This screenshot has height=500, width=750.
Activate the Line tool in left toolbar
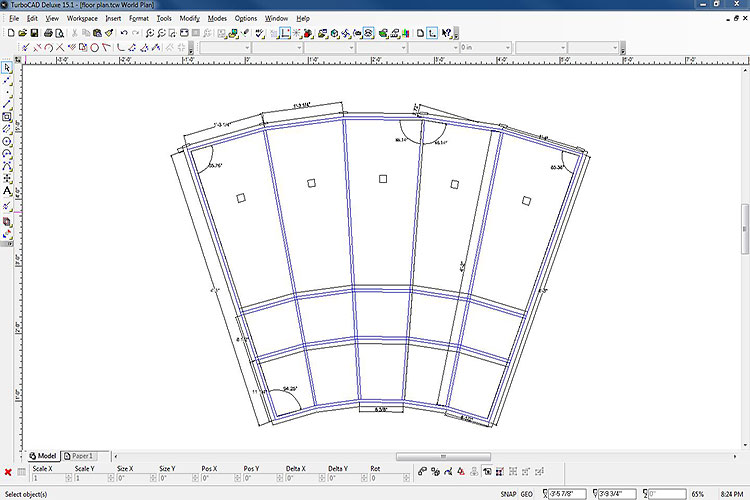pyautogui.click(x=7, y=104)
